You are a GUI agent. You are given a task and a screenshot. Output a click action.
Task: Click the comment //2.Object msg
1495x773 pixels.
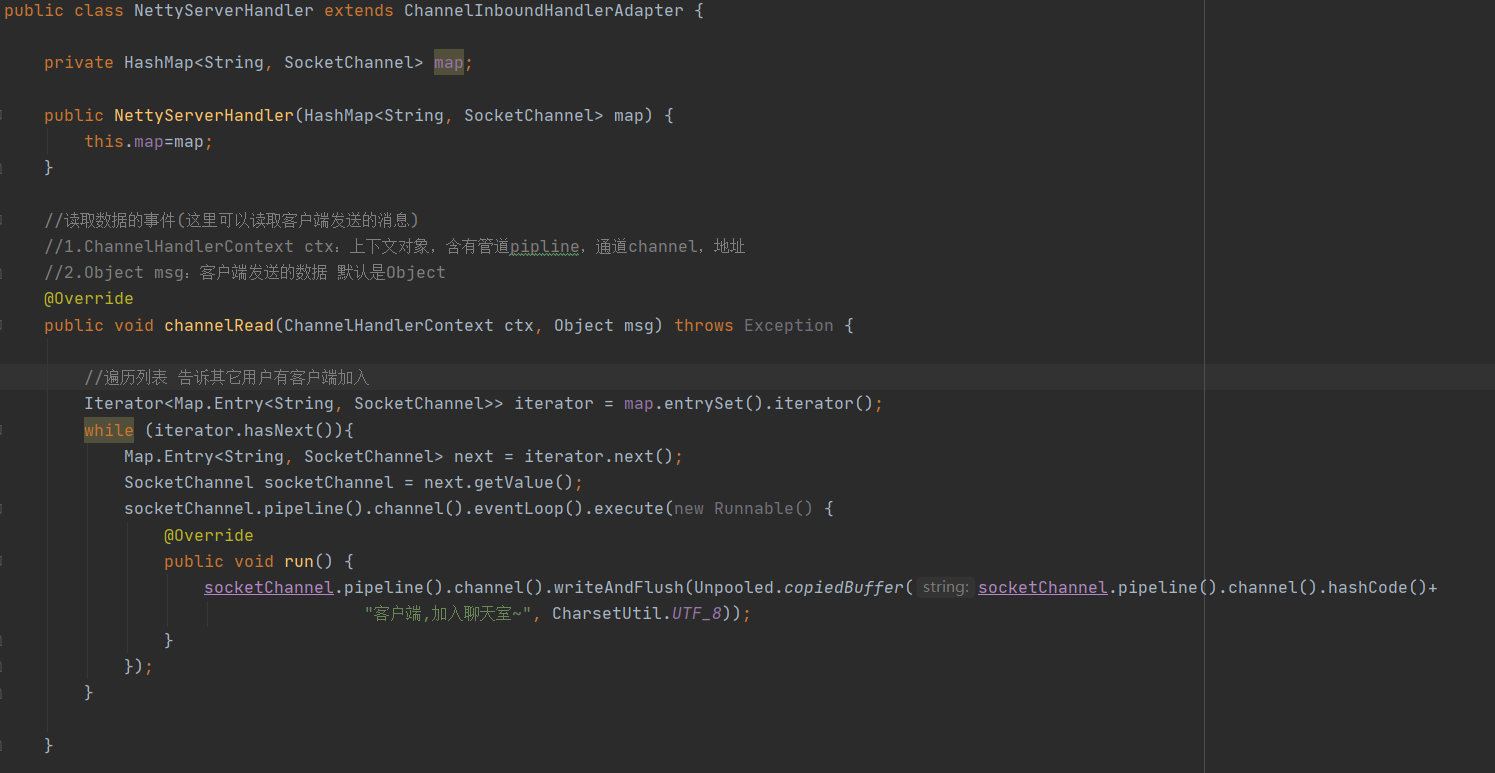245,272
